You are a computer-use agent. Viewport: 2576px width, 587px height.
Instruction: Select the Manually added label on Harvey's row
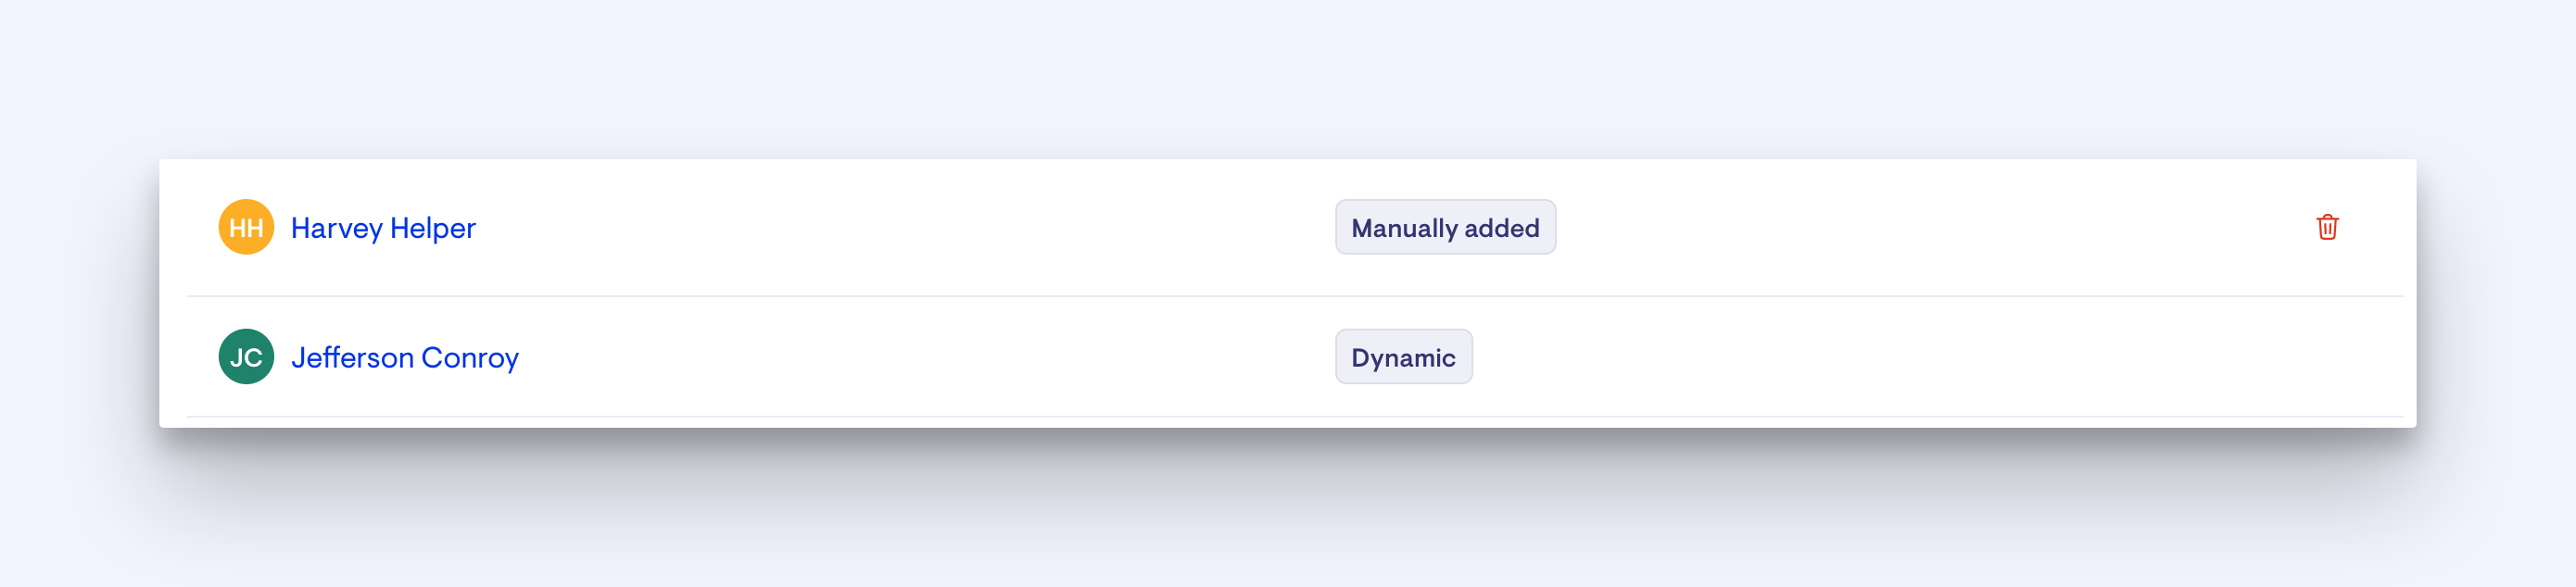pos(1445,227)
